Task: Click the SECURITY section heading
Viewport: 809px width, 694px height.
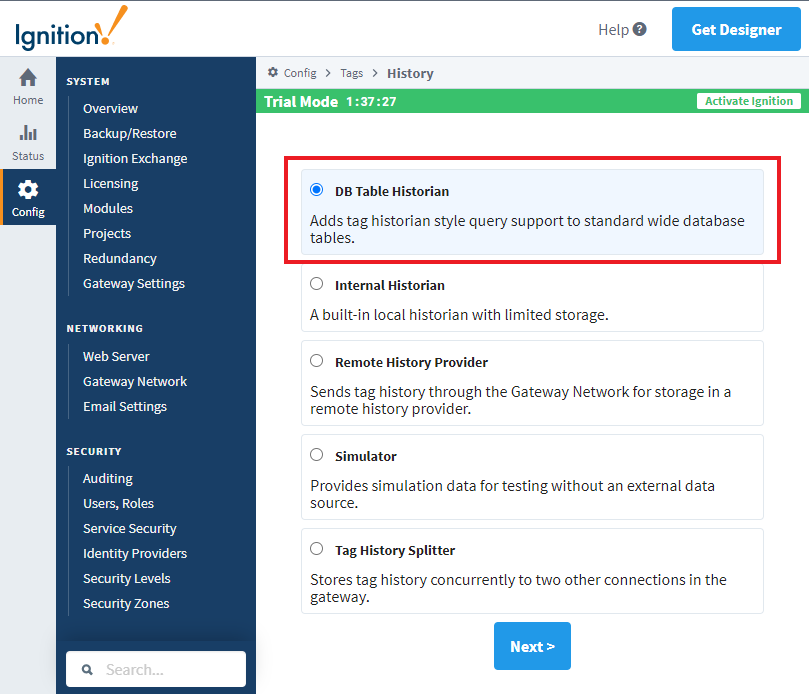Action: tap(94, 451)
